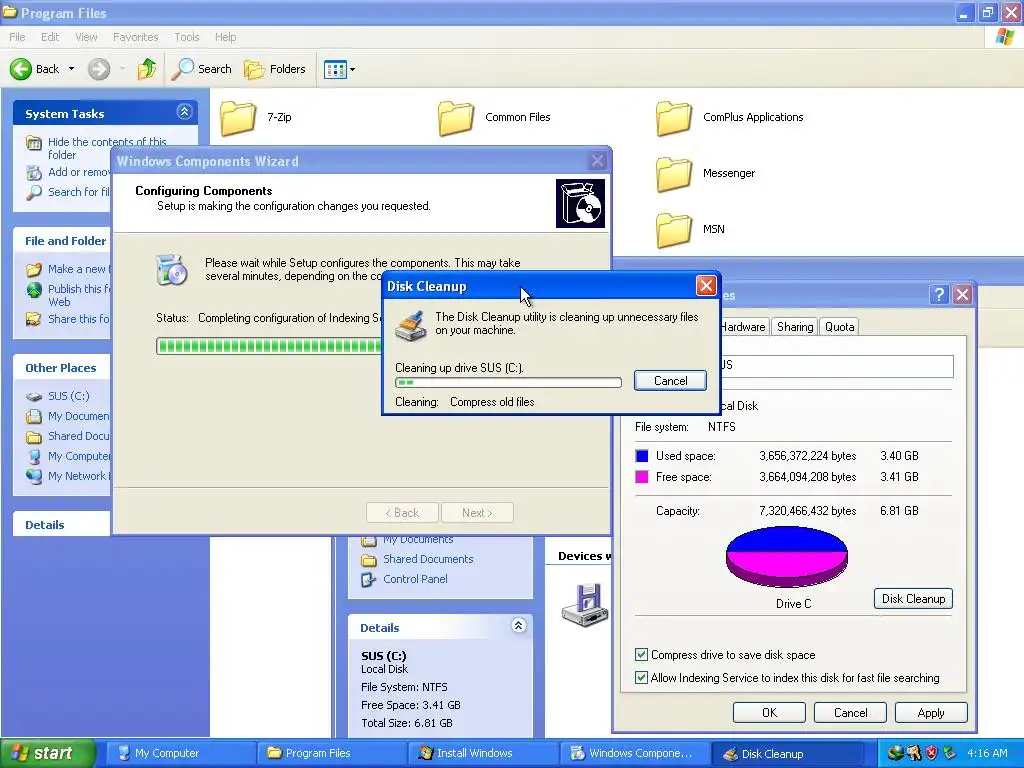Image resolution: width=1024 pixels, height=768 pixels.
Task: Click the Properties dialog help question icon
Action: point(938,295)
